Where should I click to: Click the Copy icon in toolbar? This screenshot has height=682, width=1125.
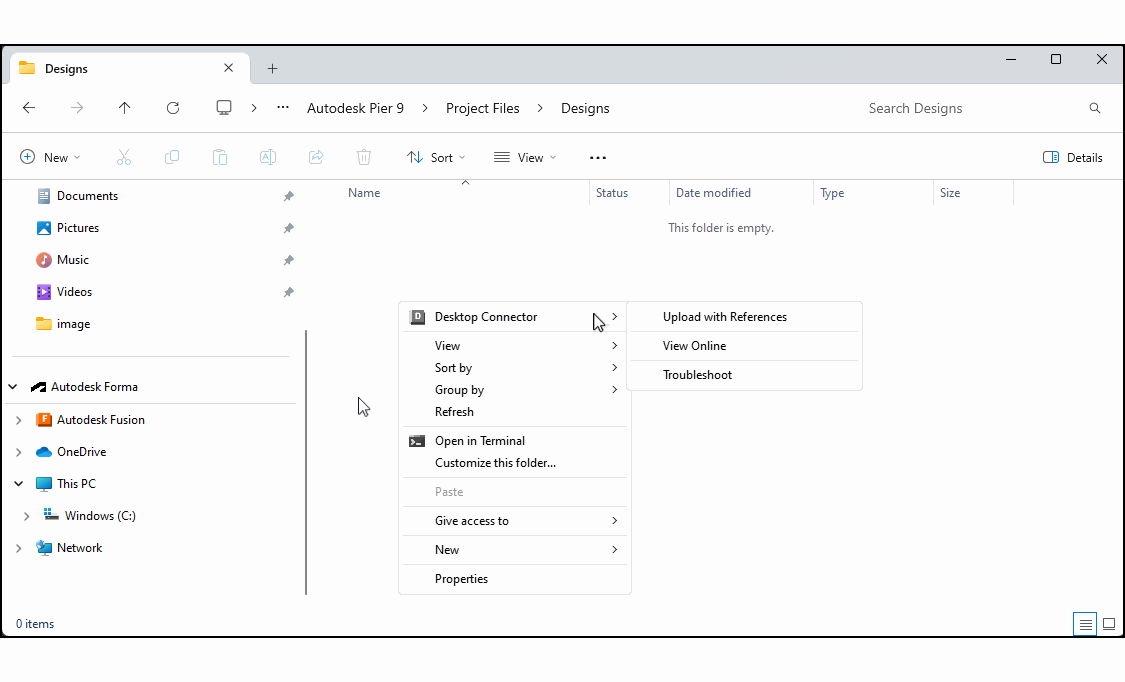172,158
